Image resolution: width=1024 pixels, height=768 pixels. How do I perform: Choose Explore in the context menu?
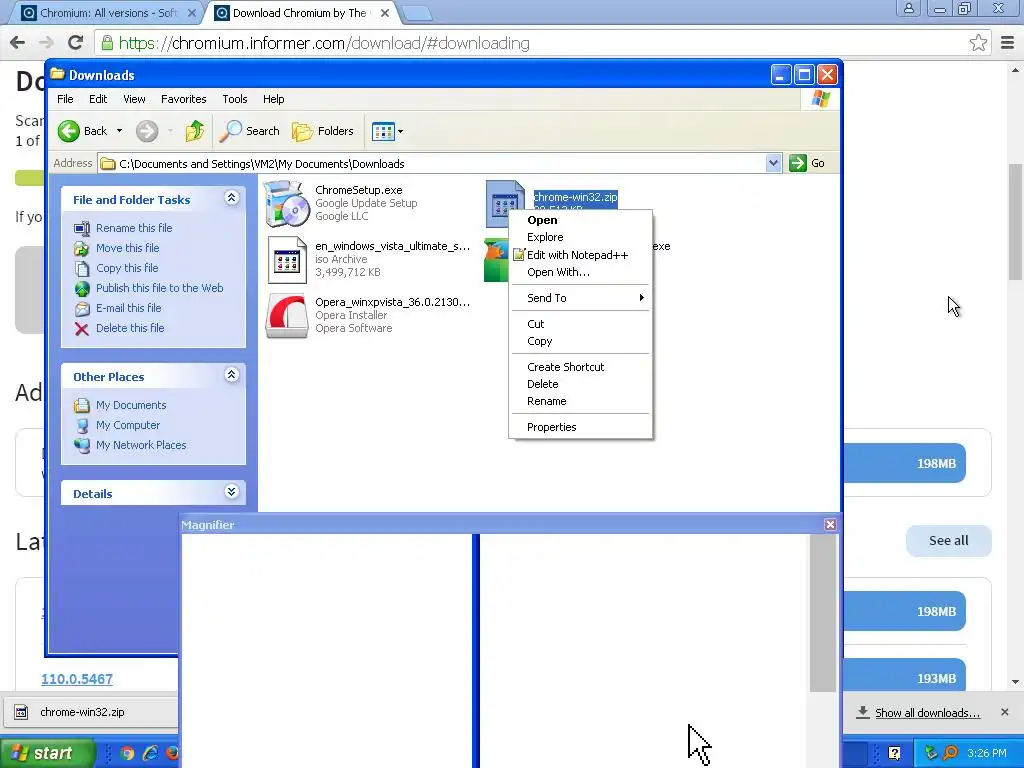click(581, 237)
